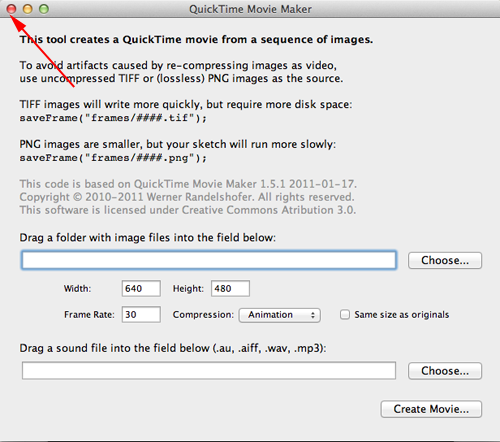This screenshot has width=500, height=442.
Task: Select the Frame Rate field showing 30
Action: pos(141,315)
